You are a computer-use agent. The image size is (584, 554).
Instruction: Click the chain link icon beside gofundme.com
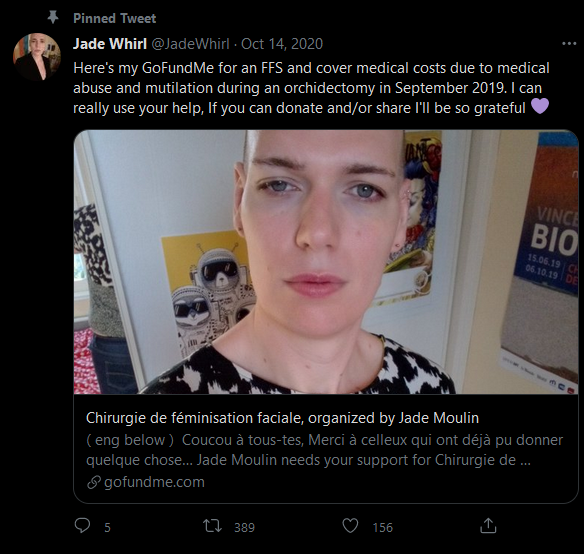click(93, 482)
